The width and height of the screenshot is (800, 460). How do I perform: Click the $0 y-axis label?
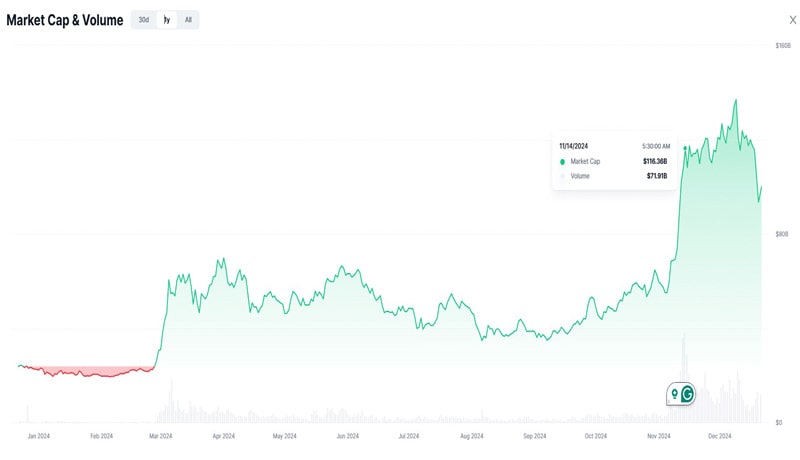coord(779,423)
